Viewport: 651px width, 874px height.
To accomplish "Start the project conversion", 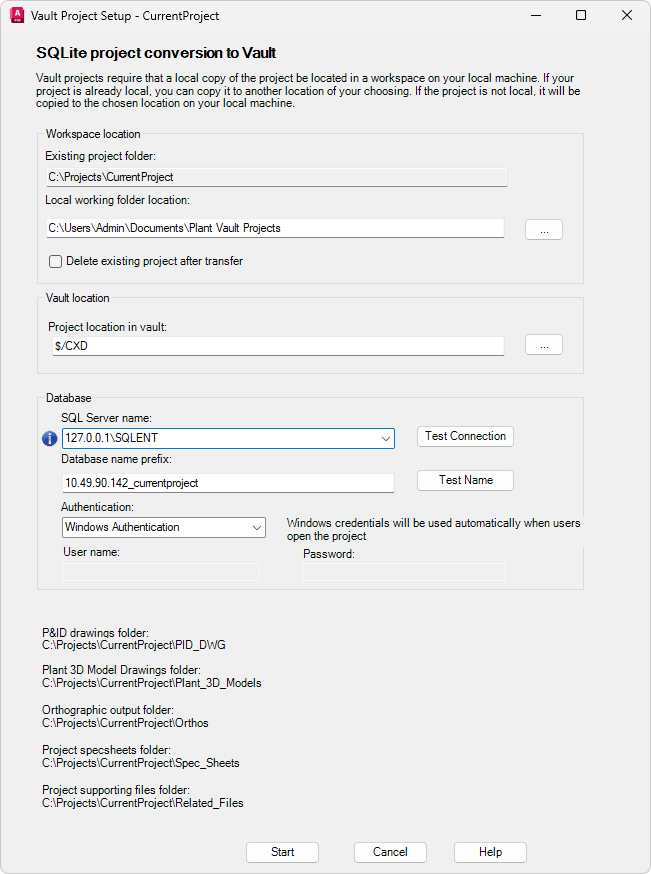I will point(283,852).
